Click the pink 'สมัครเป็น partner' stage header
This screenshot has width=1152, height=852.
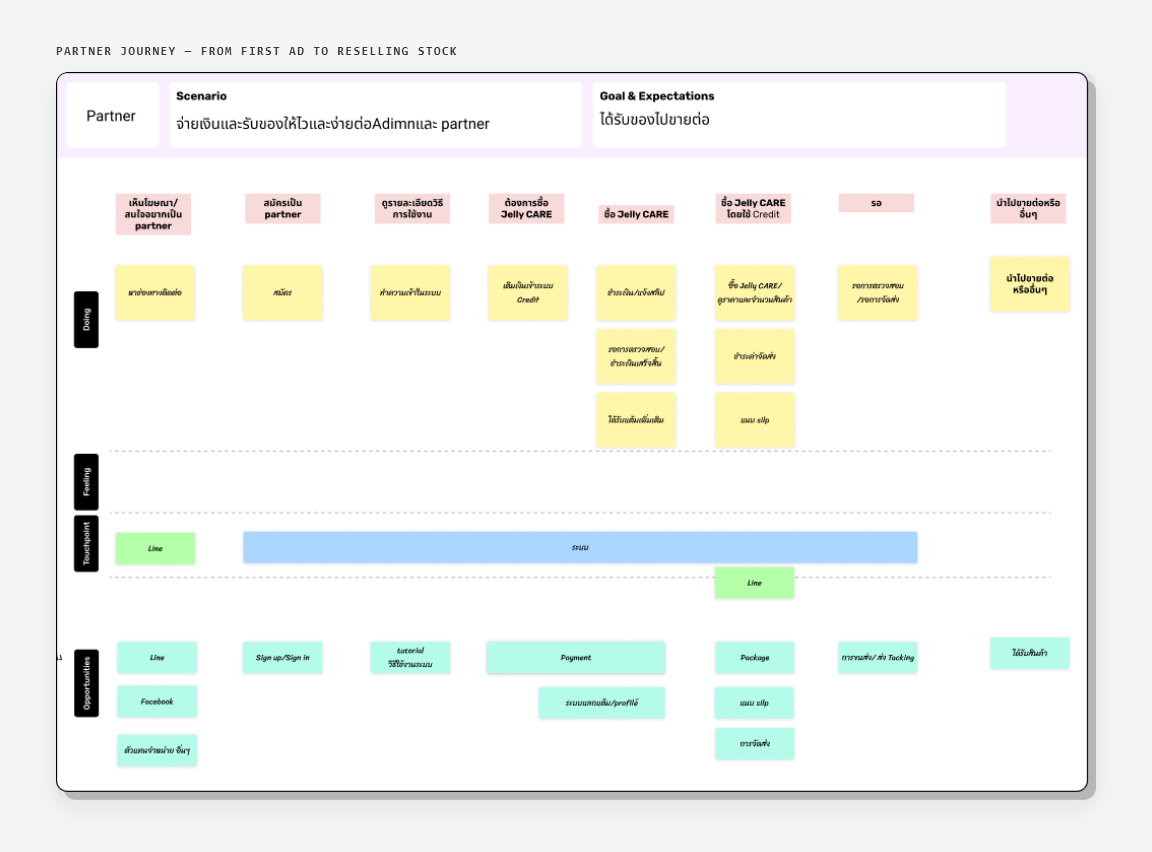tap(283, 209)
